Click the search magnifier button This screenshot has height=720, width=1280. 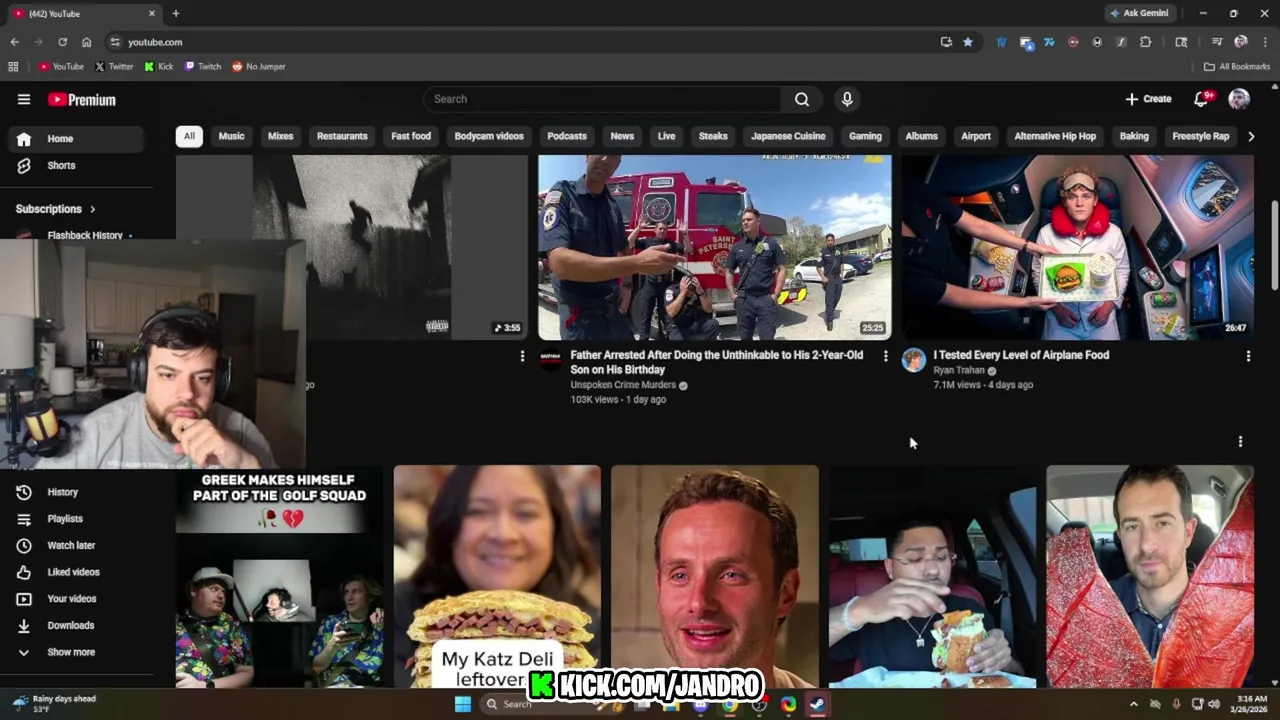click(x=802, y=99)
